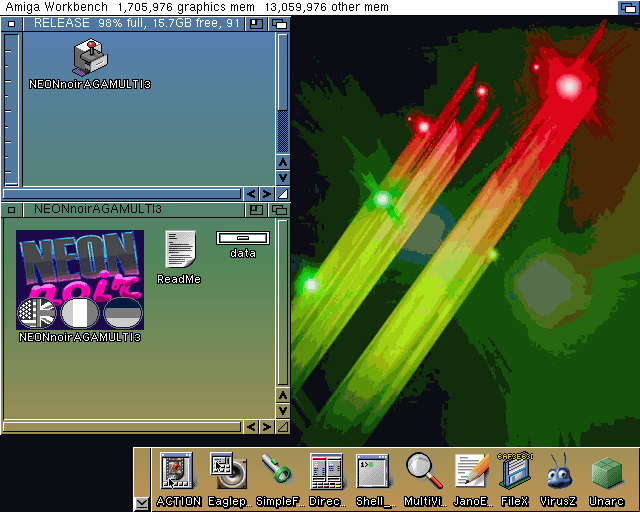The height and width of the screenshot is (512, 640).
Task: Click the right arrow in the RELEASE window
Action: coord(267,194)
